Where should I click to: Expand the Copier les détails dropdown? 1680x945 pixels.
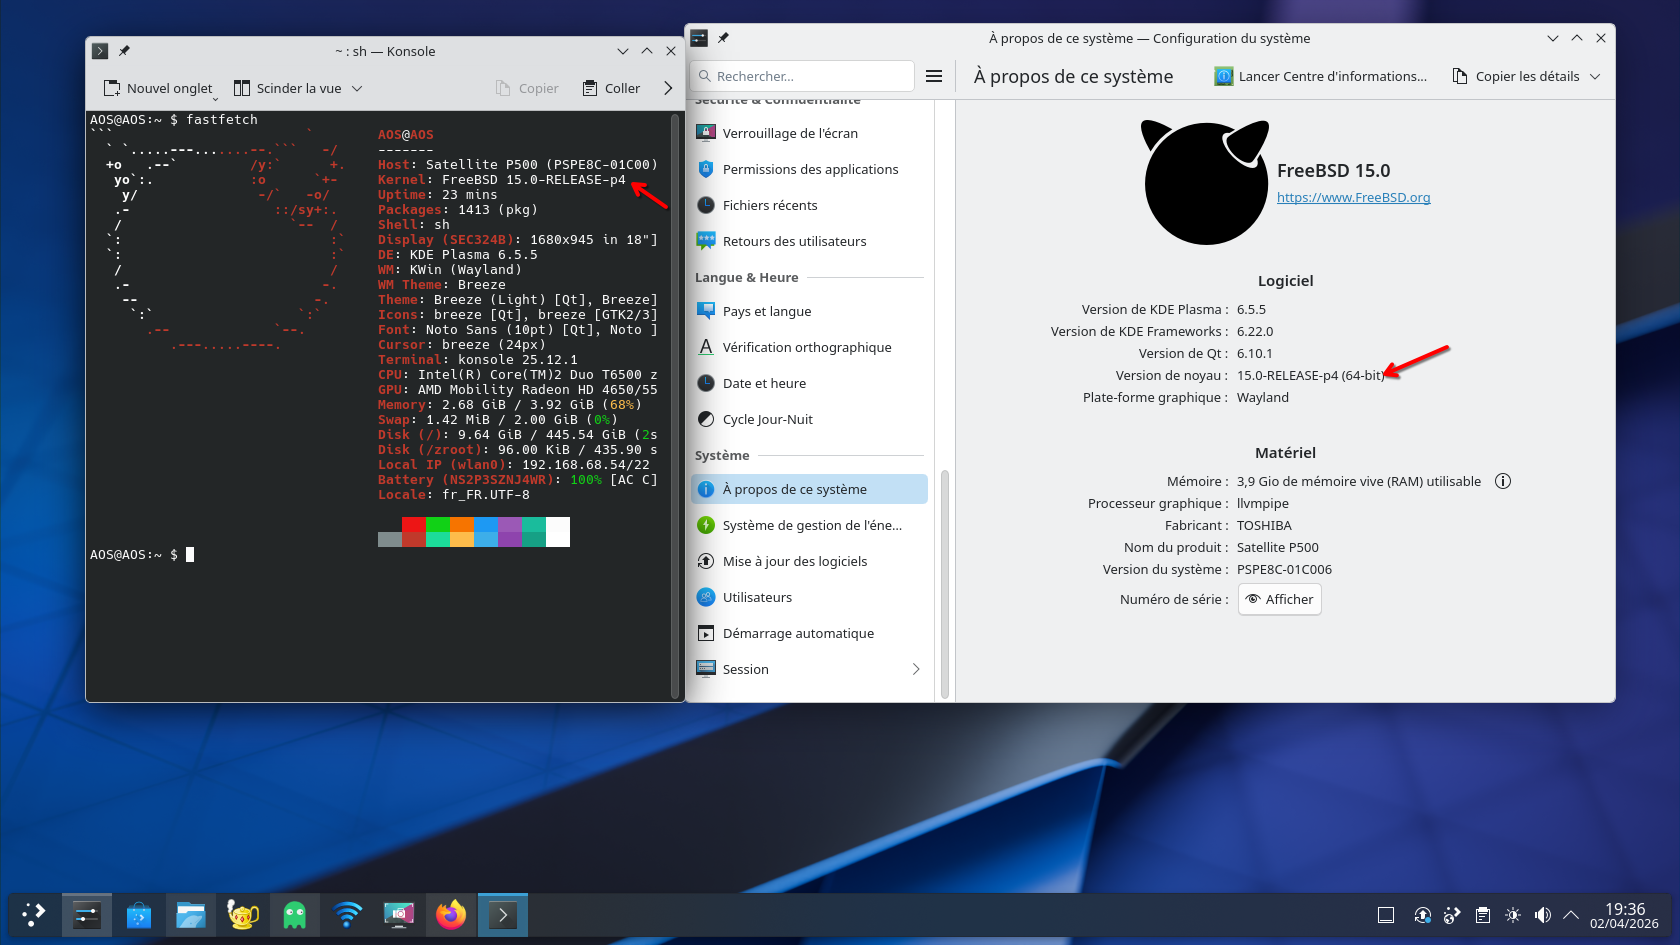click(x=1595, y=76)
